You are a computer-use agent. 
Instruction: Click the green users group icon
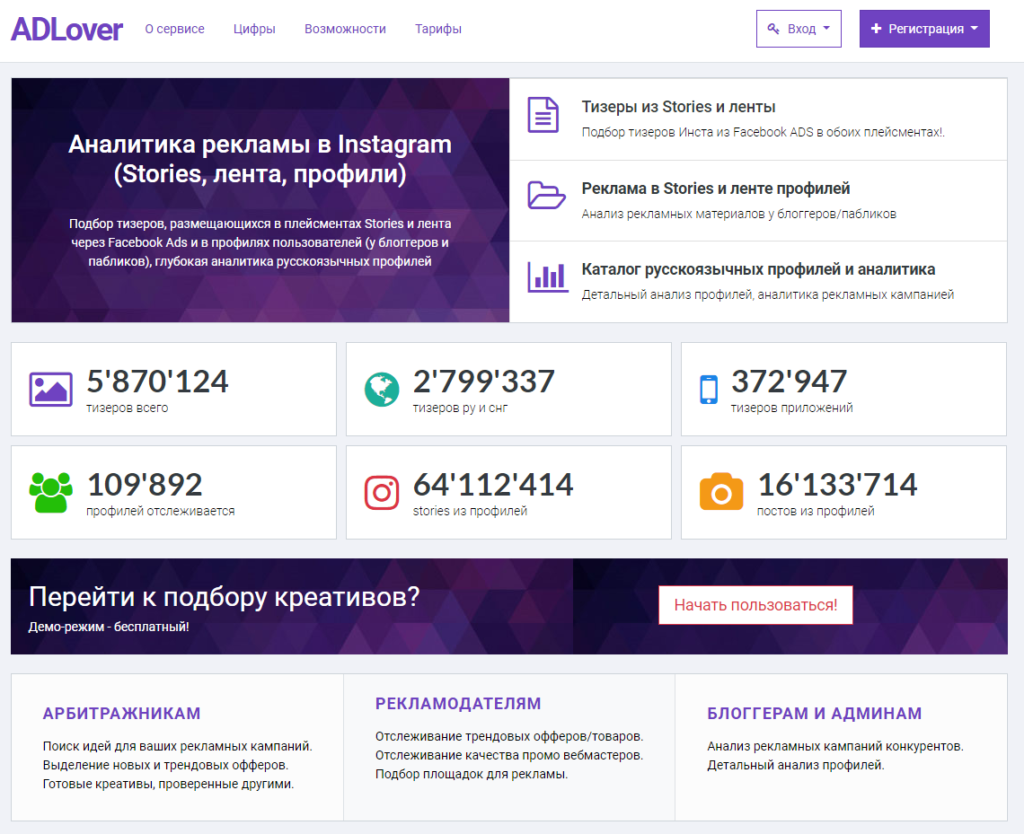pos(50,493)
